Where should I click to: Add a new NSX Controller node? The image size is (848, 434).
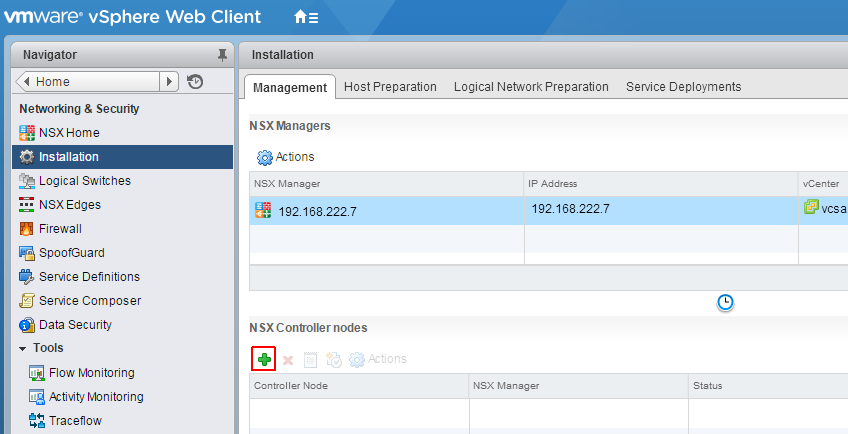point(264,359)
